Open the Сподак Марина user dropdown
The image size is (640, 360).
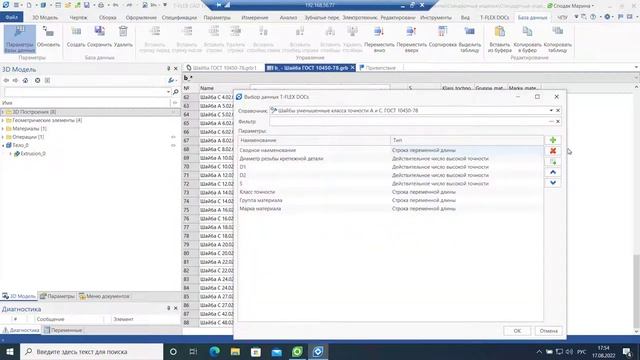point(571,6)
